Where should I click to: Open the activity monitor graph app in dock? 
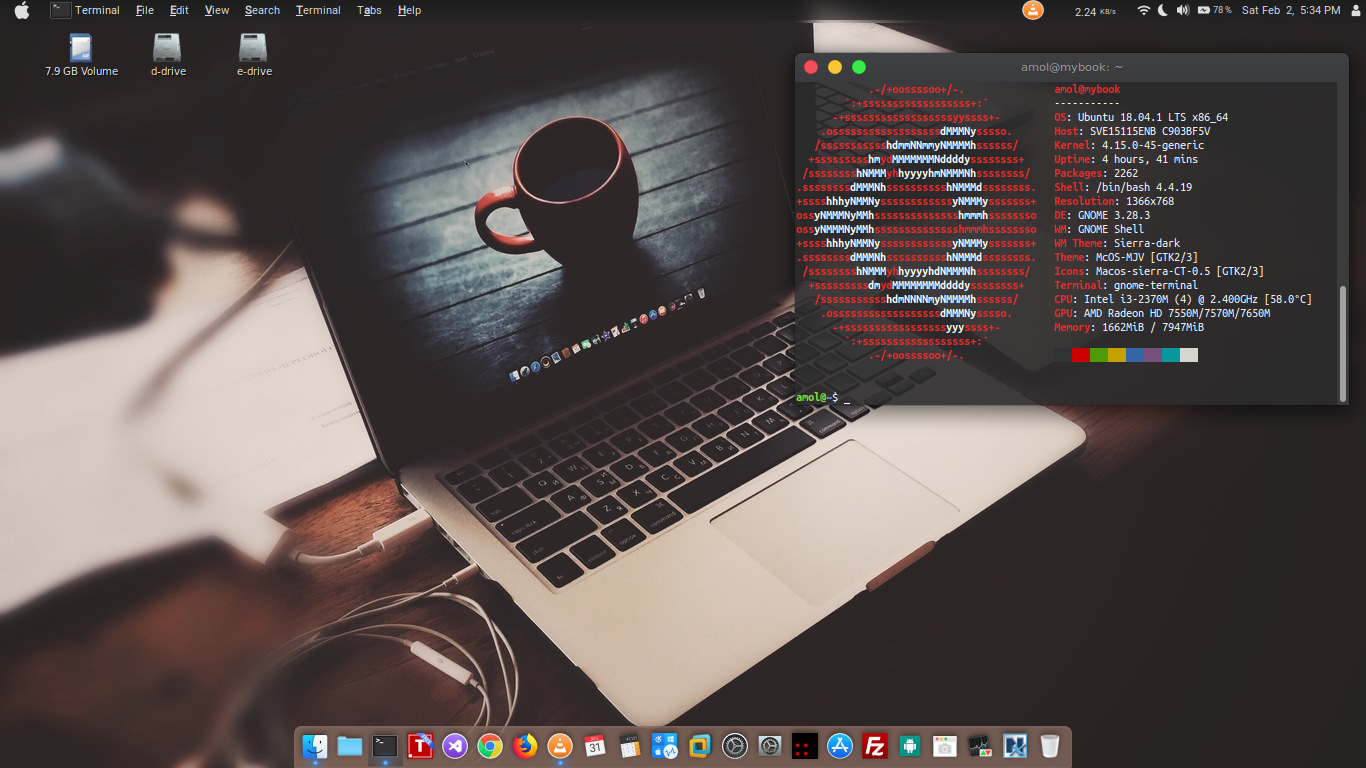coord(980,746)
